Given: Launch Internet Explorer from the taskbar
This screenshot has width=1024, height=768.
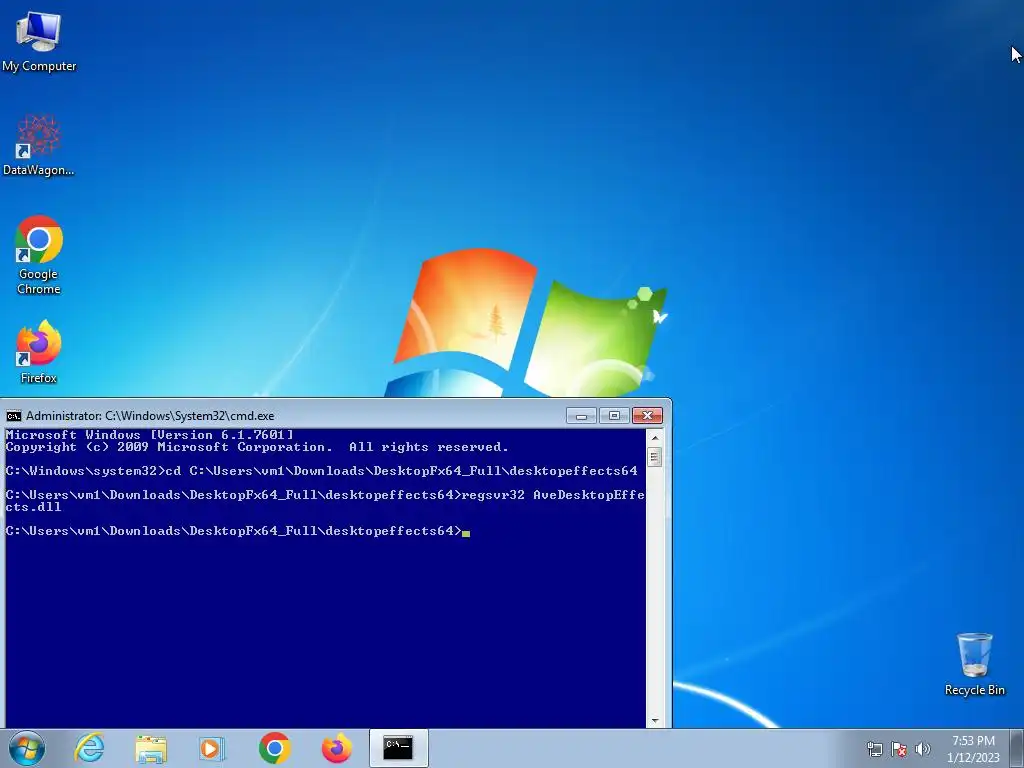Looking at the screenshot, I should (x=89, y=748).
